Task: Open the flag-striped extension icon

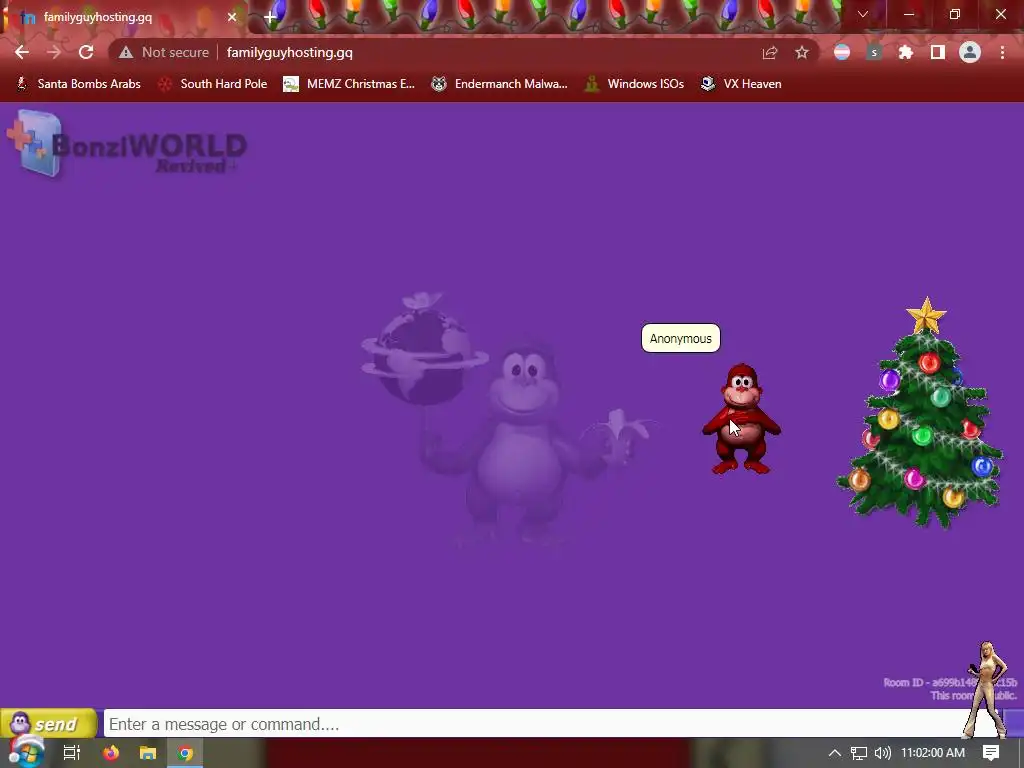Action: pos(842,52)
